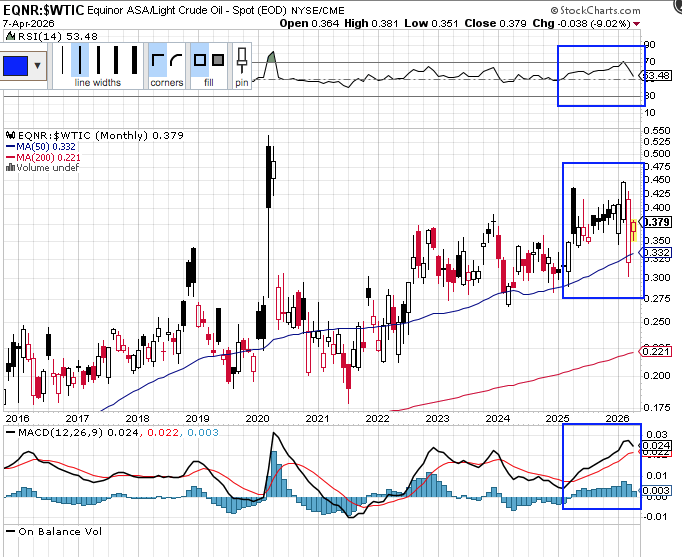
Task: Click the High 0.381 value
Action: pos(371,23)
